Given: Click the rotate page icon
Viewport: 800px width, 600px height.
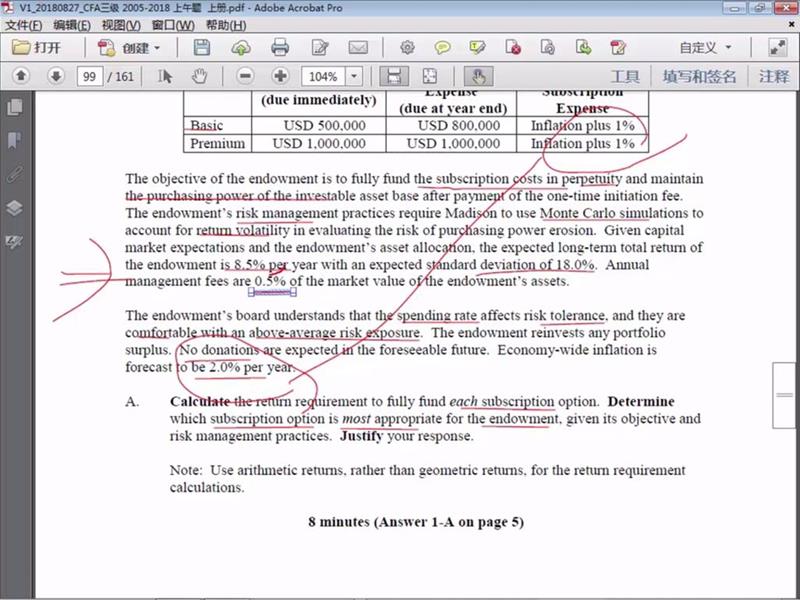Looking at the screenshot, I should [547, 47].
